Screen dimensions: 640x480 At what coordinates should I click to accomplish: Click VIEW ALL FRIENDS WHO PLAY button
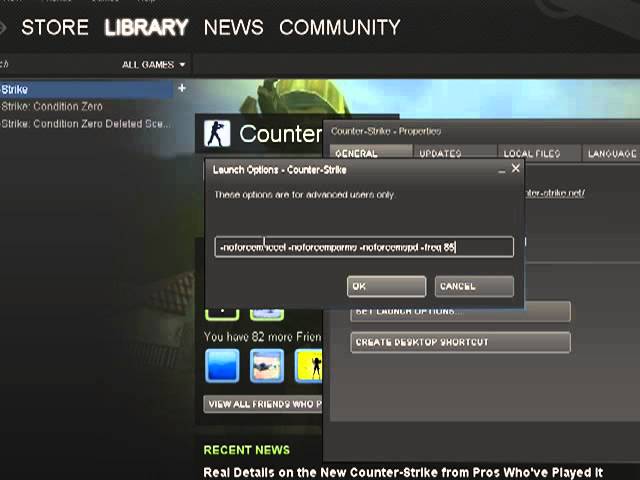263,404
